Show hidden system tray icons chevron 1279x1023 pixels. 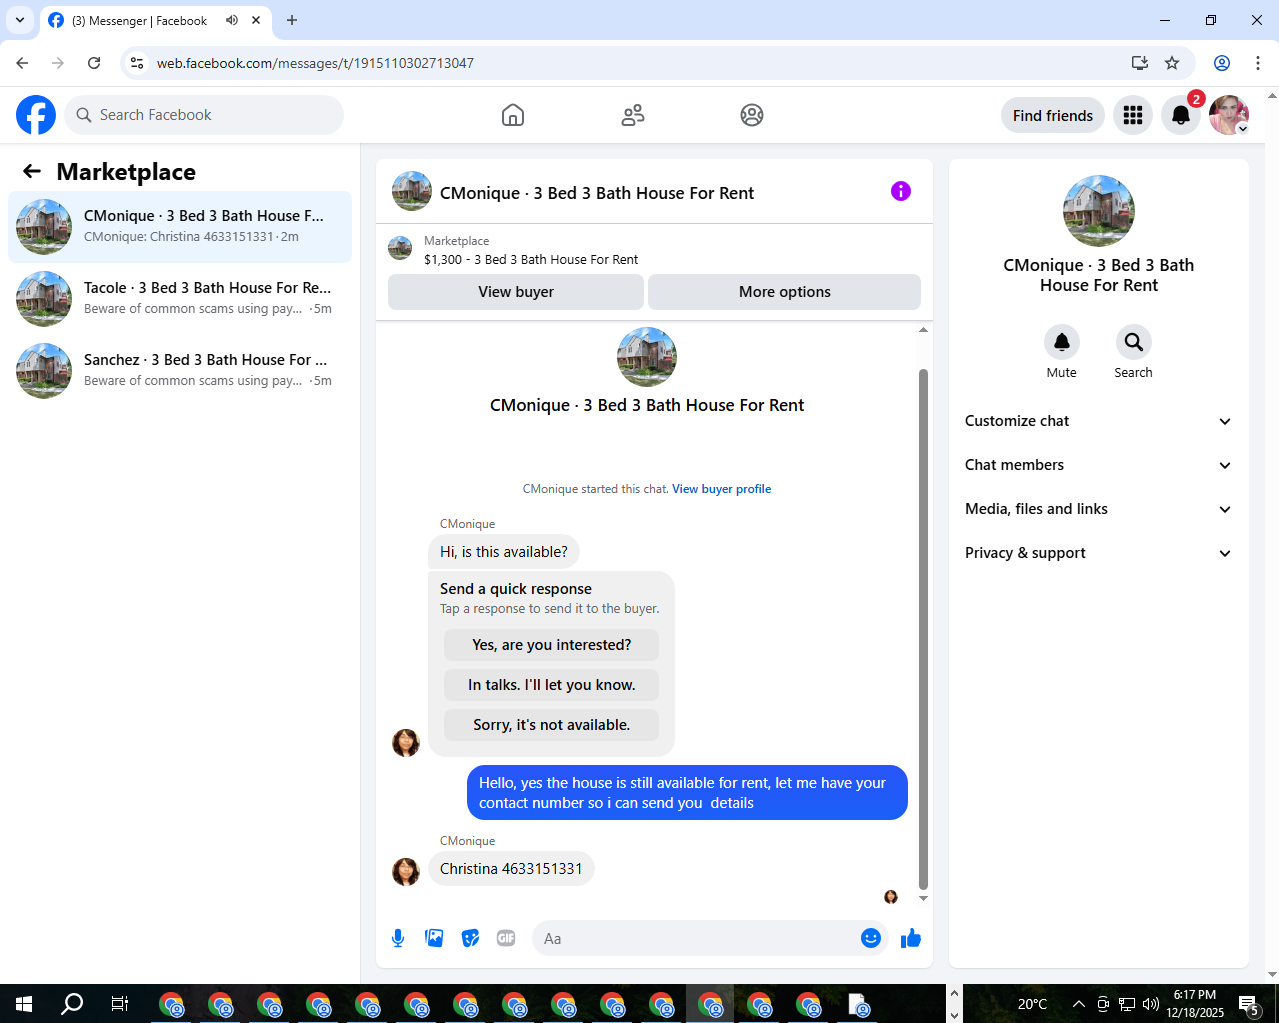(1078, 1004)
